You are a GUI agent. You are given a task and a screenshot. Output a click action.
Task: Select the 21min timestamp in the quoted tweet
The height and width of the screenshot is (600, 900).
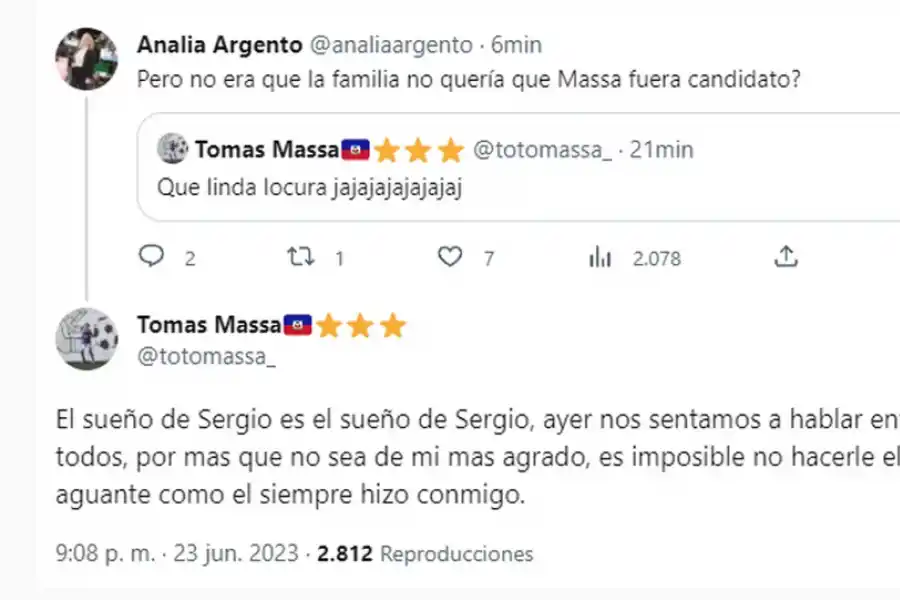point(659,149)
